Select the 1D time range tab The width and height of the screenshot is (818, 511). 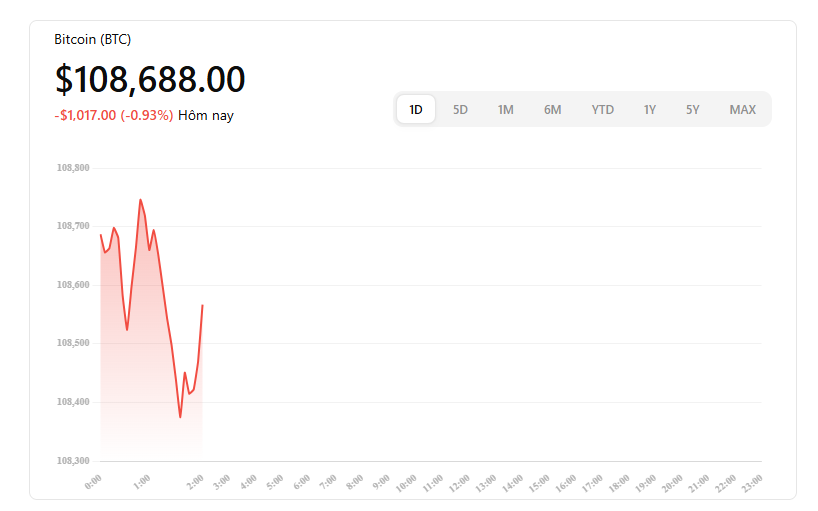pyautogui.click(x=416, y=110)
